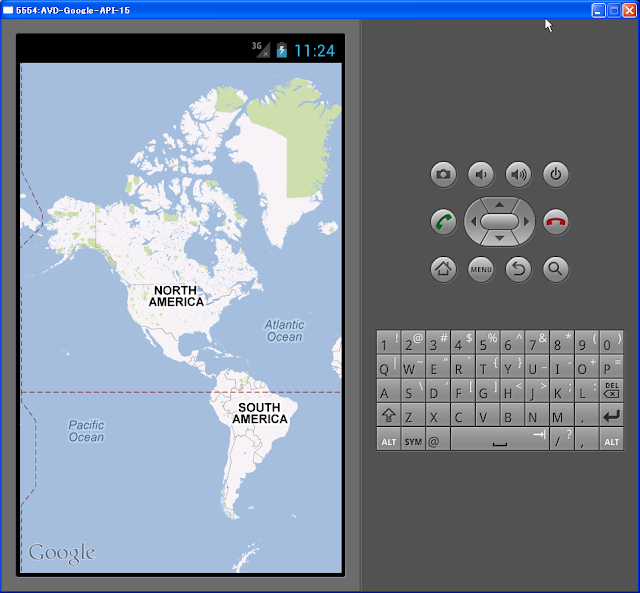Click the Z key
The image size is (640, 593).
click(x=413, y=415)
